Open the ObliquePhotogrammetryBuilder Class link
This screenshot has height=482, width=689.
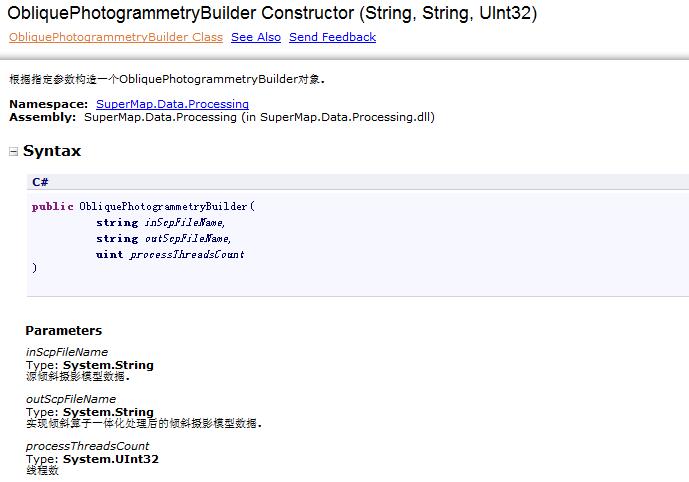coord(116,37)
